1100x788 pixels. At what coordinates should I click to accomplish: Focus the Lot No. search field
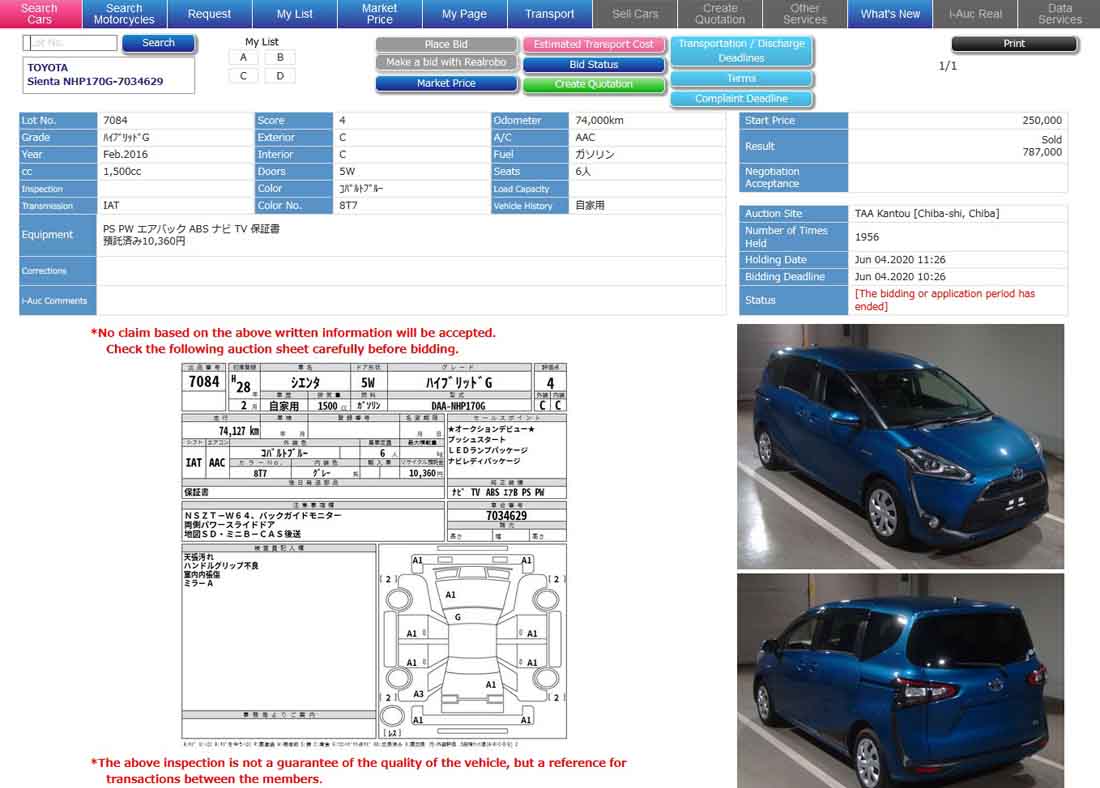(x=70, y=43)
